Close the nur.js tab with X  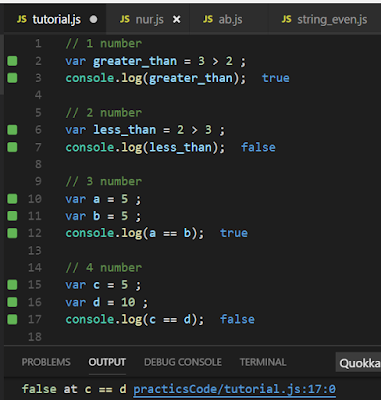[177, 20]
